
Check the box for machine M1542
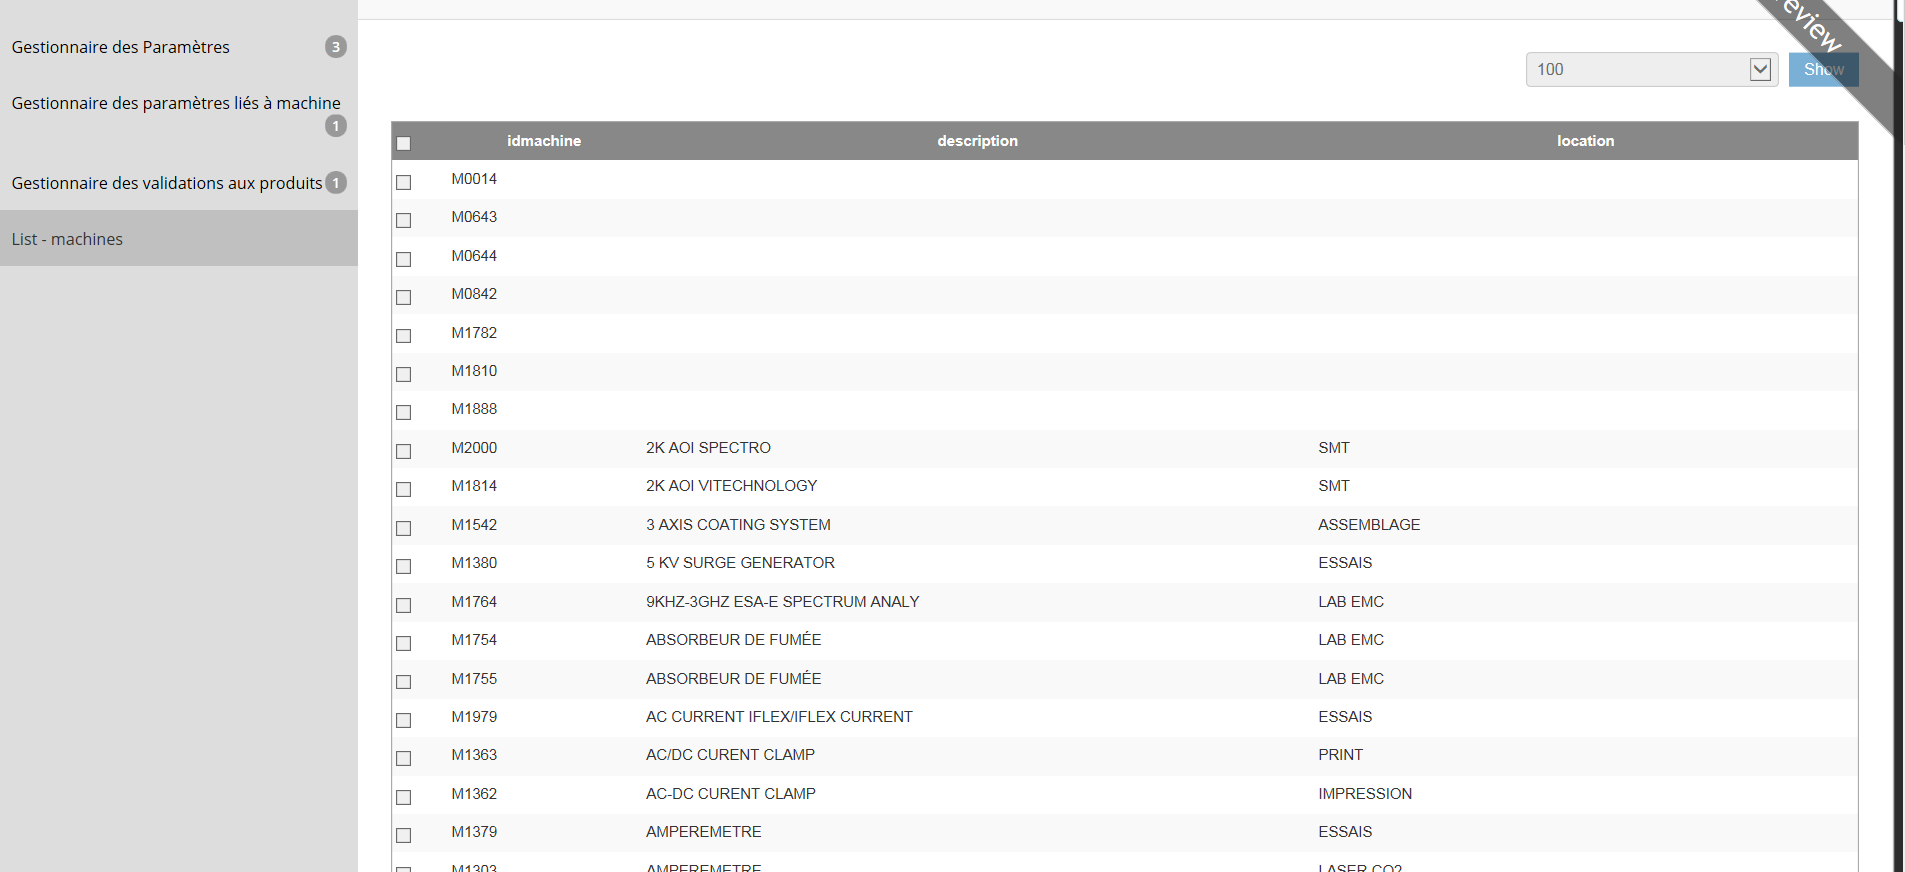[x=404, y=528]
